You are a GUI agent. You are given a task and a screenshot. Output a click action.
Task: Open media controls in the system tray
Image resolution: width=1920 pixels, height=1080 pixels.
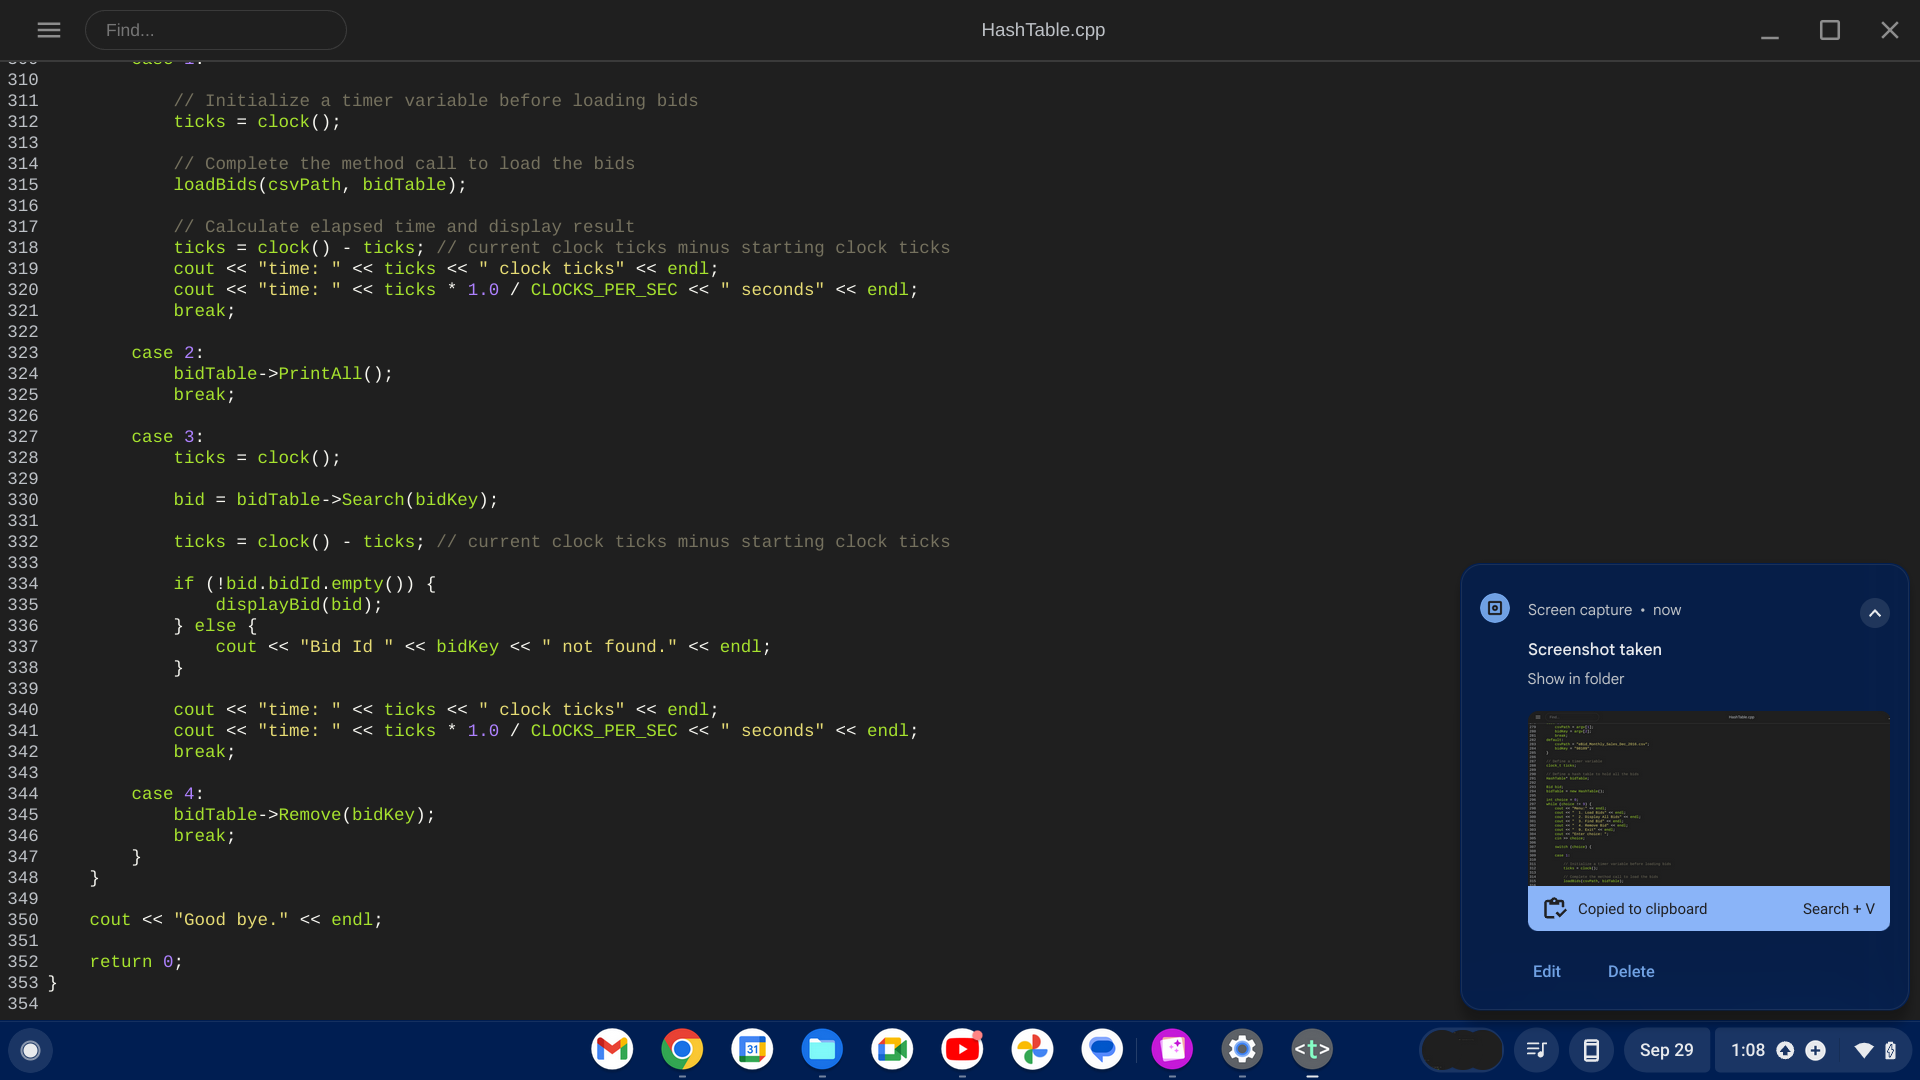(x=1537, y=1050)
